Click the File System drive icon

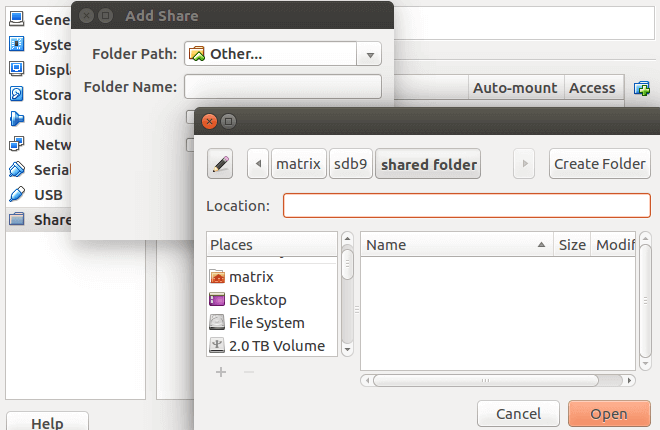tap(218, 323)
